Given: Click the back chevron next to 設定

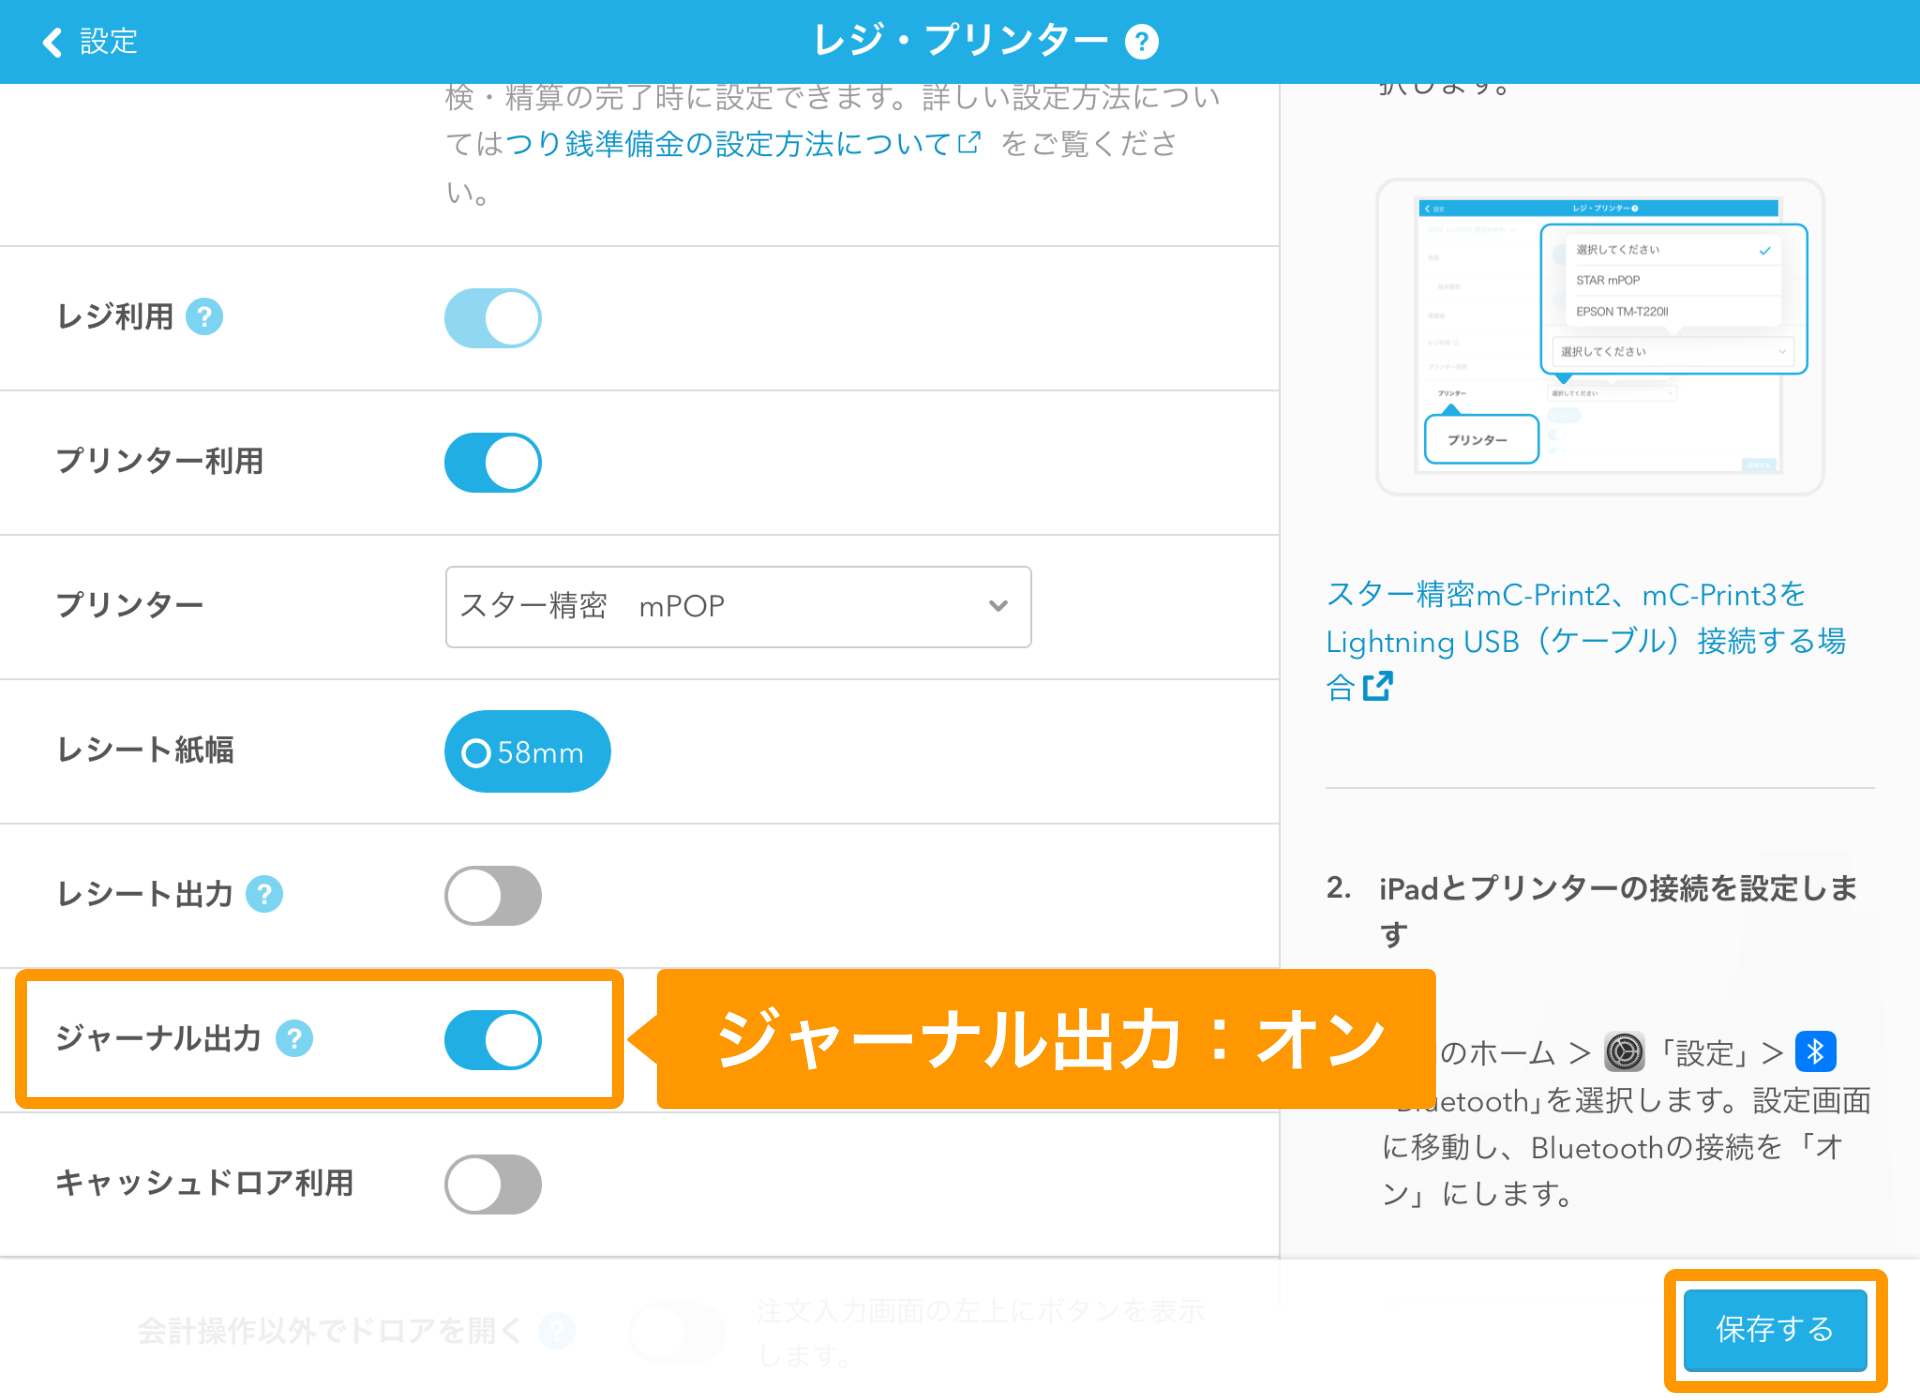Looking at the screenshot, I should (x=52, y=42).
